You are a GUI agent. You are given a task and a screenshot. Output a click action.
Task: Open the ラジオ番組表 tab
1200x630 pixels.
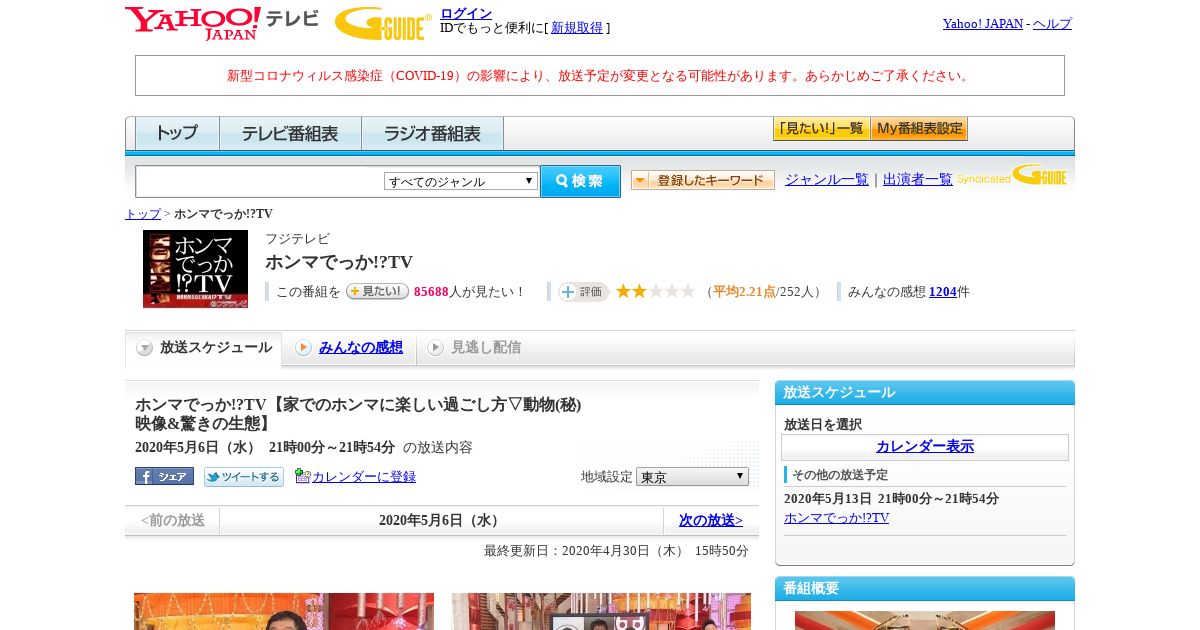pyautogui.click(x=432, y=133)
